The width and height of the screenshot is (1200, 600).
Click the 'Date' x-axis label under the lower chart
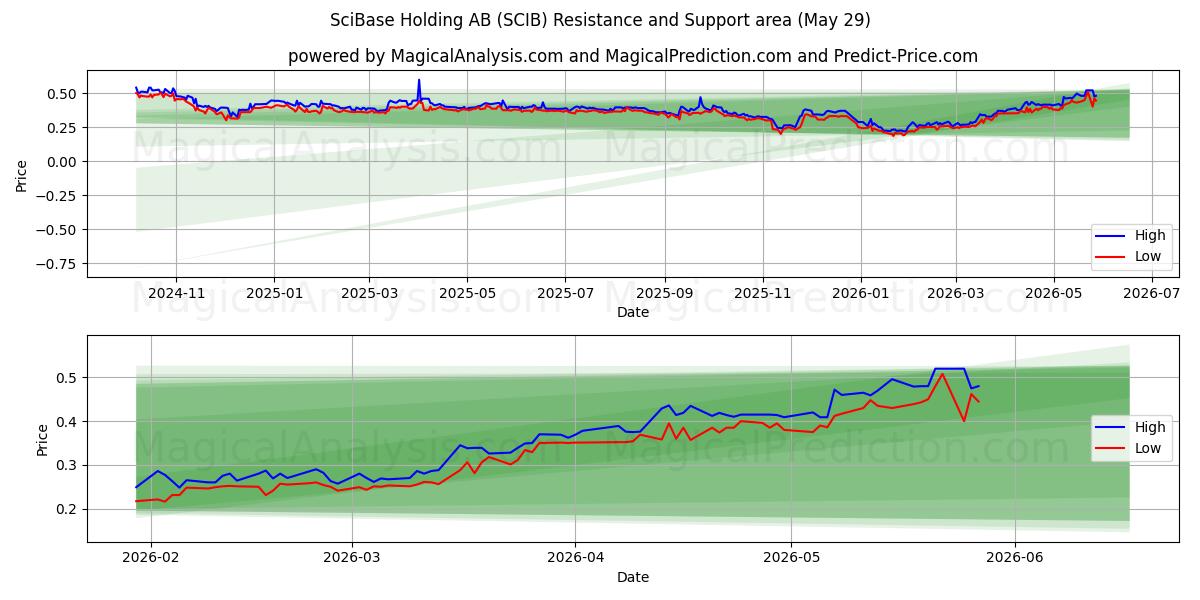coord(633,577)
